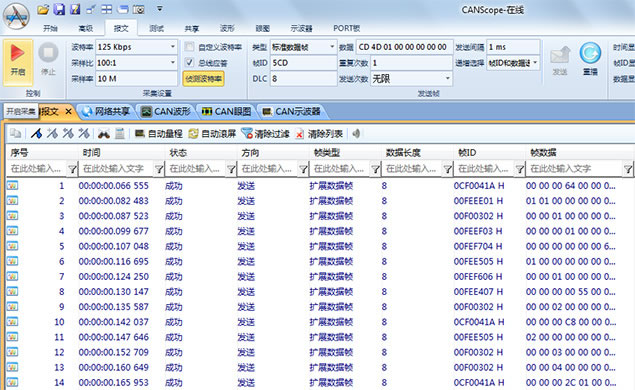Screen dimensions: 635x390
Task: Expand the 无限 send count dropdown
Action: [x=447, y=78]
